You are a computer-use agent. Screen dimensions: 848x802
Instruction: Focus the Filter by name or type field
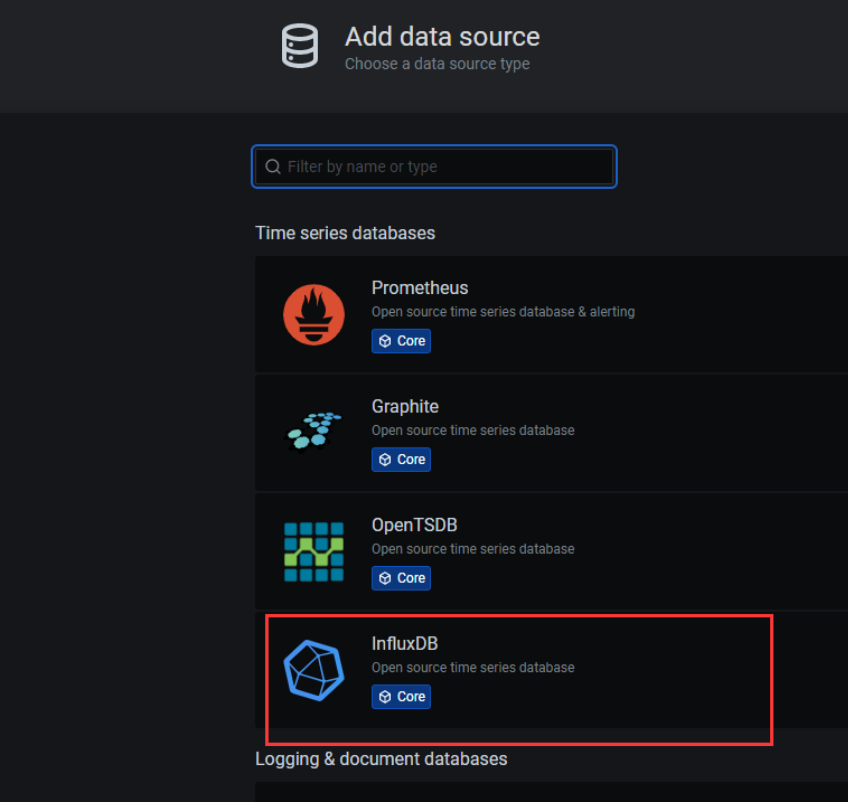(x=434, y=167)
